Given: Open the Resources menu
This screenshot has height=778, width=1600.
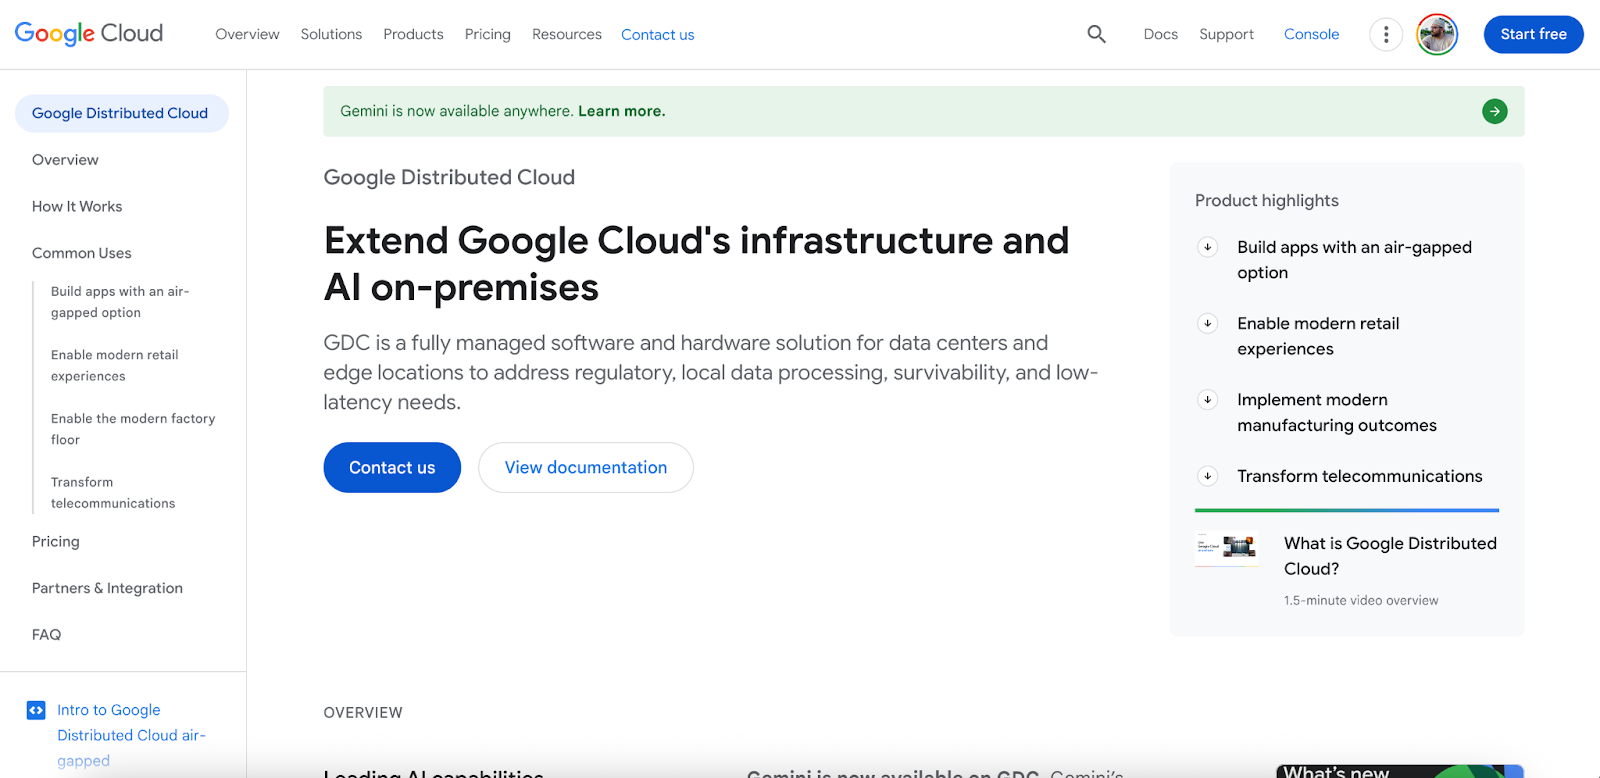Looking at the screenshot, I should [x=567, y=34].
